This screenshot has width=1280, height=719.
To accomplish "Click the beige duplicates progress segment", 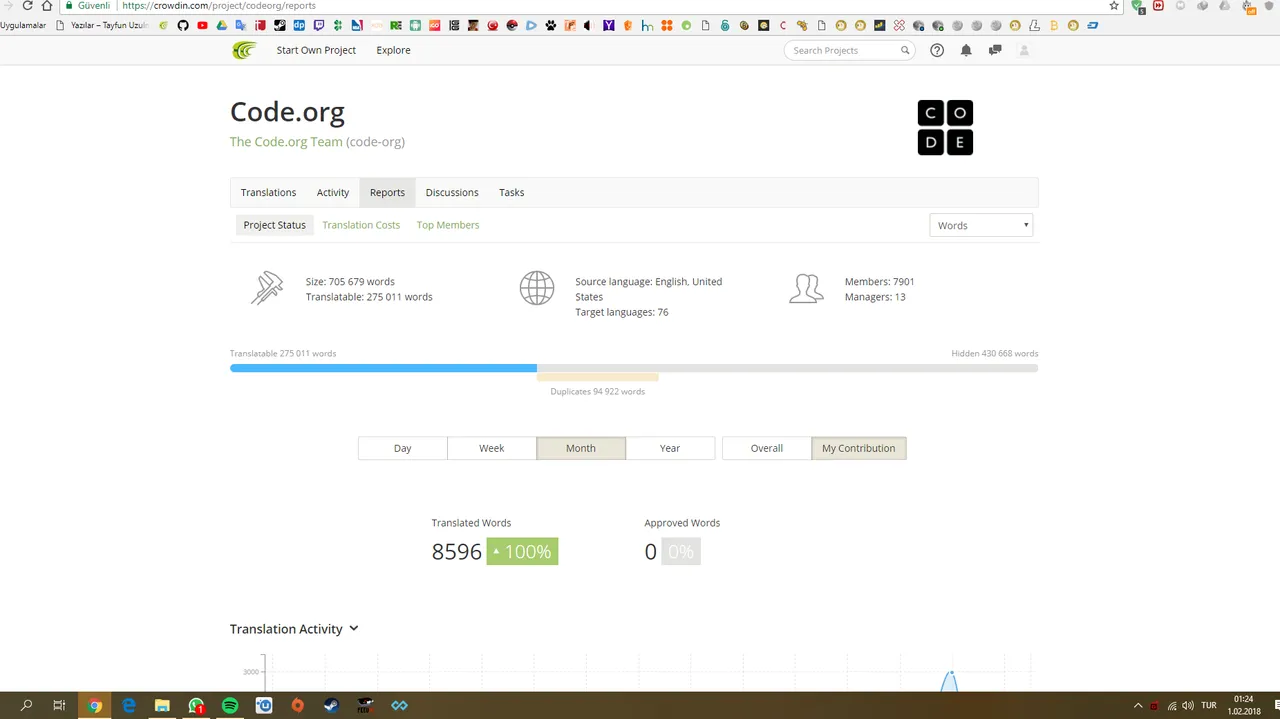I will (598, 377).
